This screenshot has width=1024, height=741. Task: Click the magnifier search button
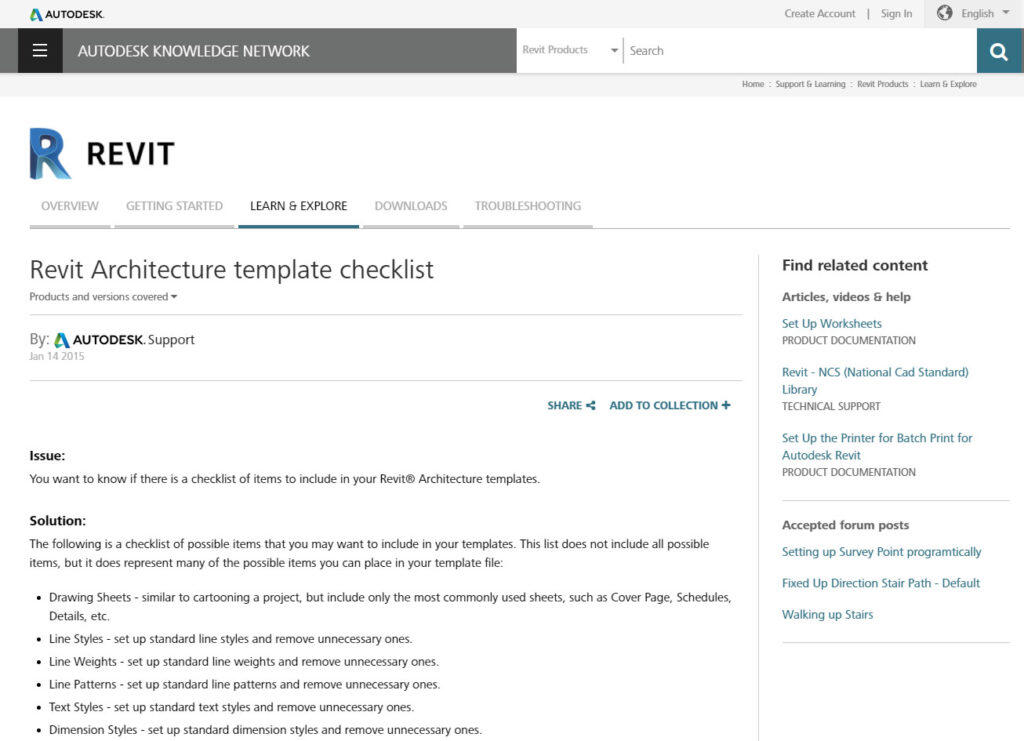point(999,51)
